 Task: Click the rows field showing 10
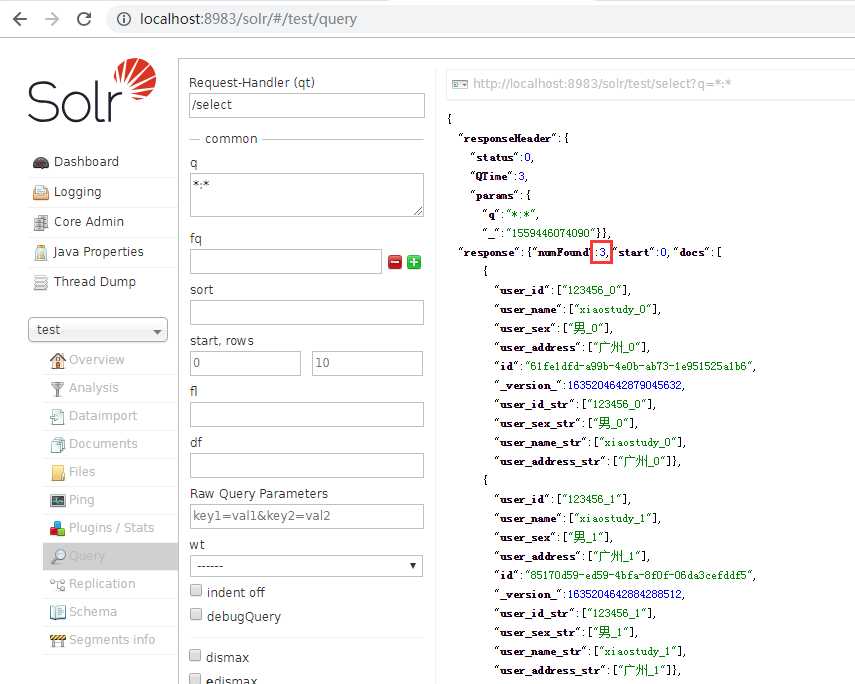[367, 363]
